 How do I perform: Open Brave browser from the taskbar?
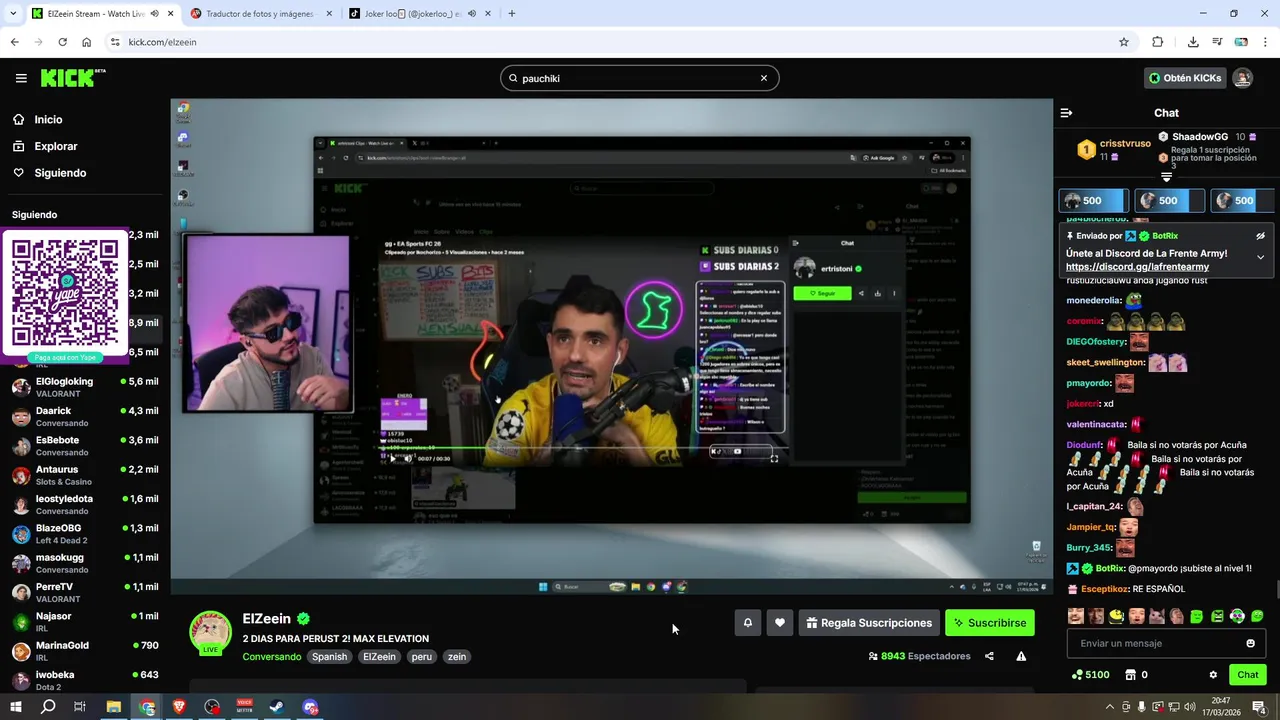179,707
